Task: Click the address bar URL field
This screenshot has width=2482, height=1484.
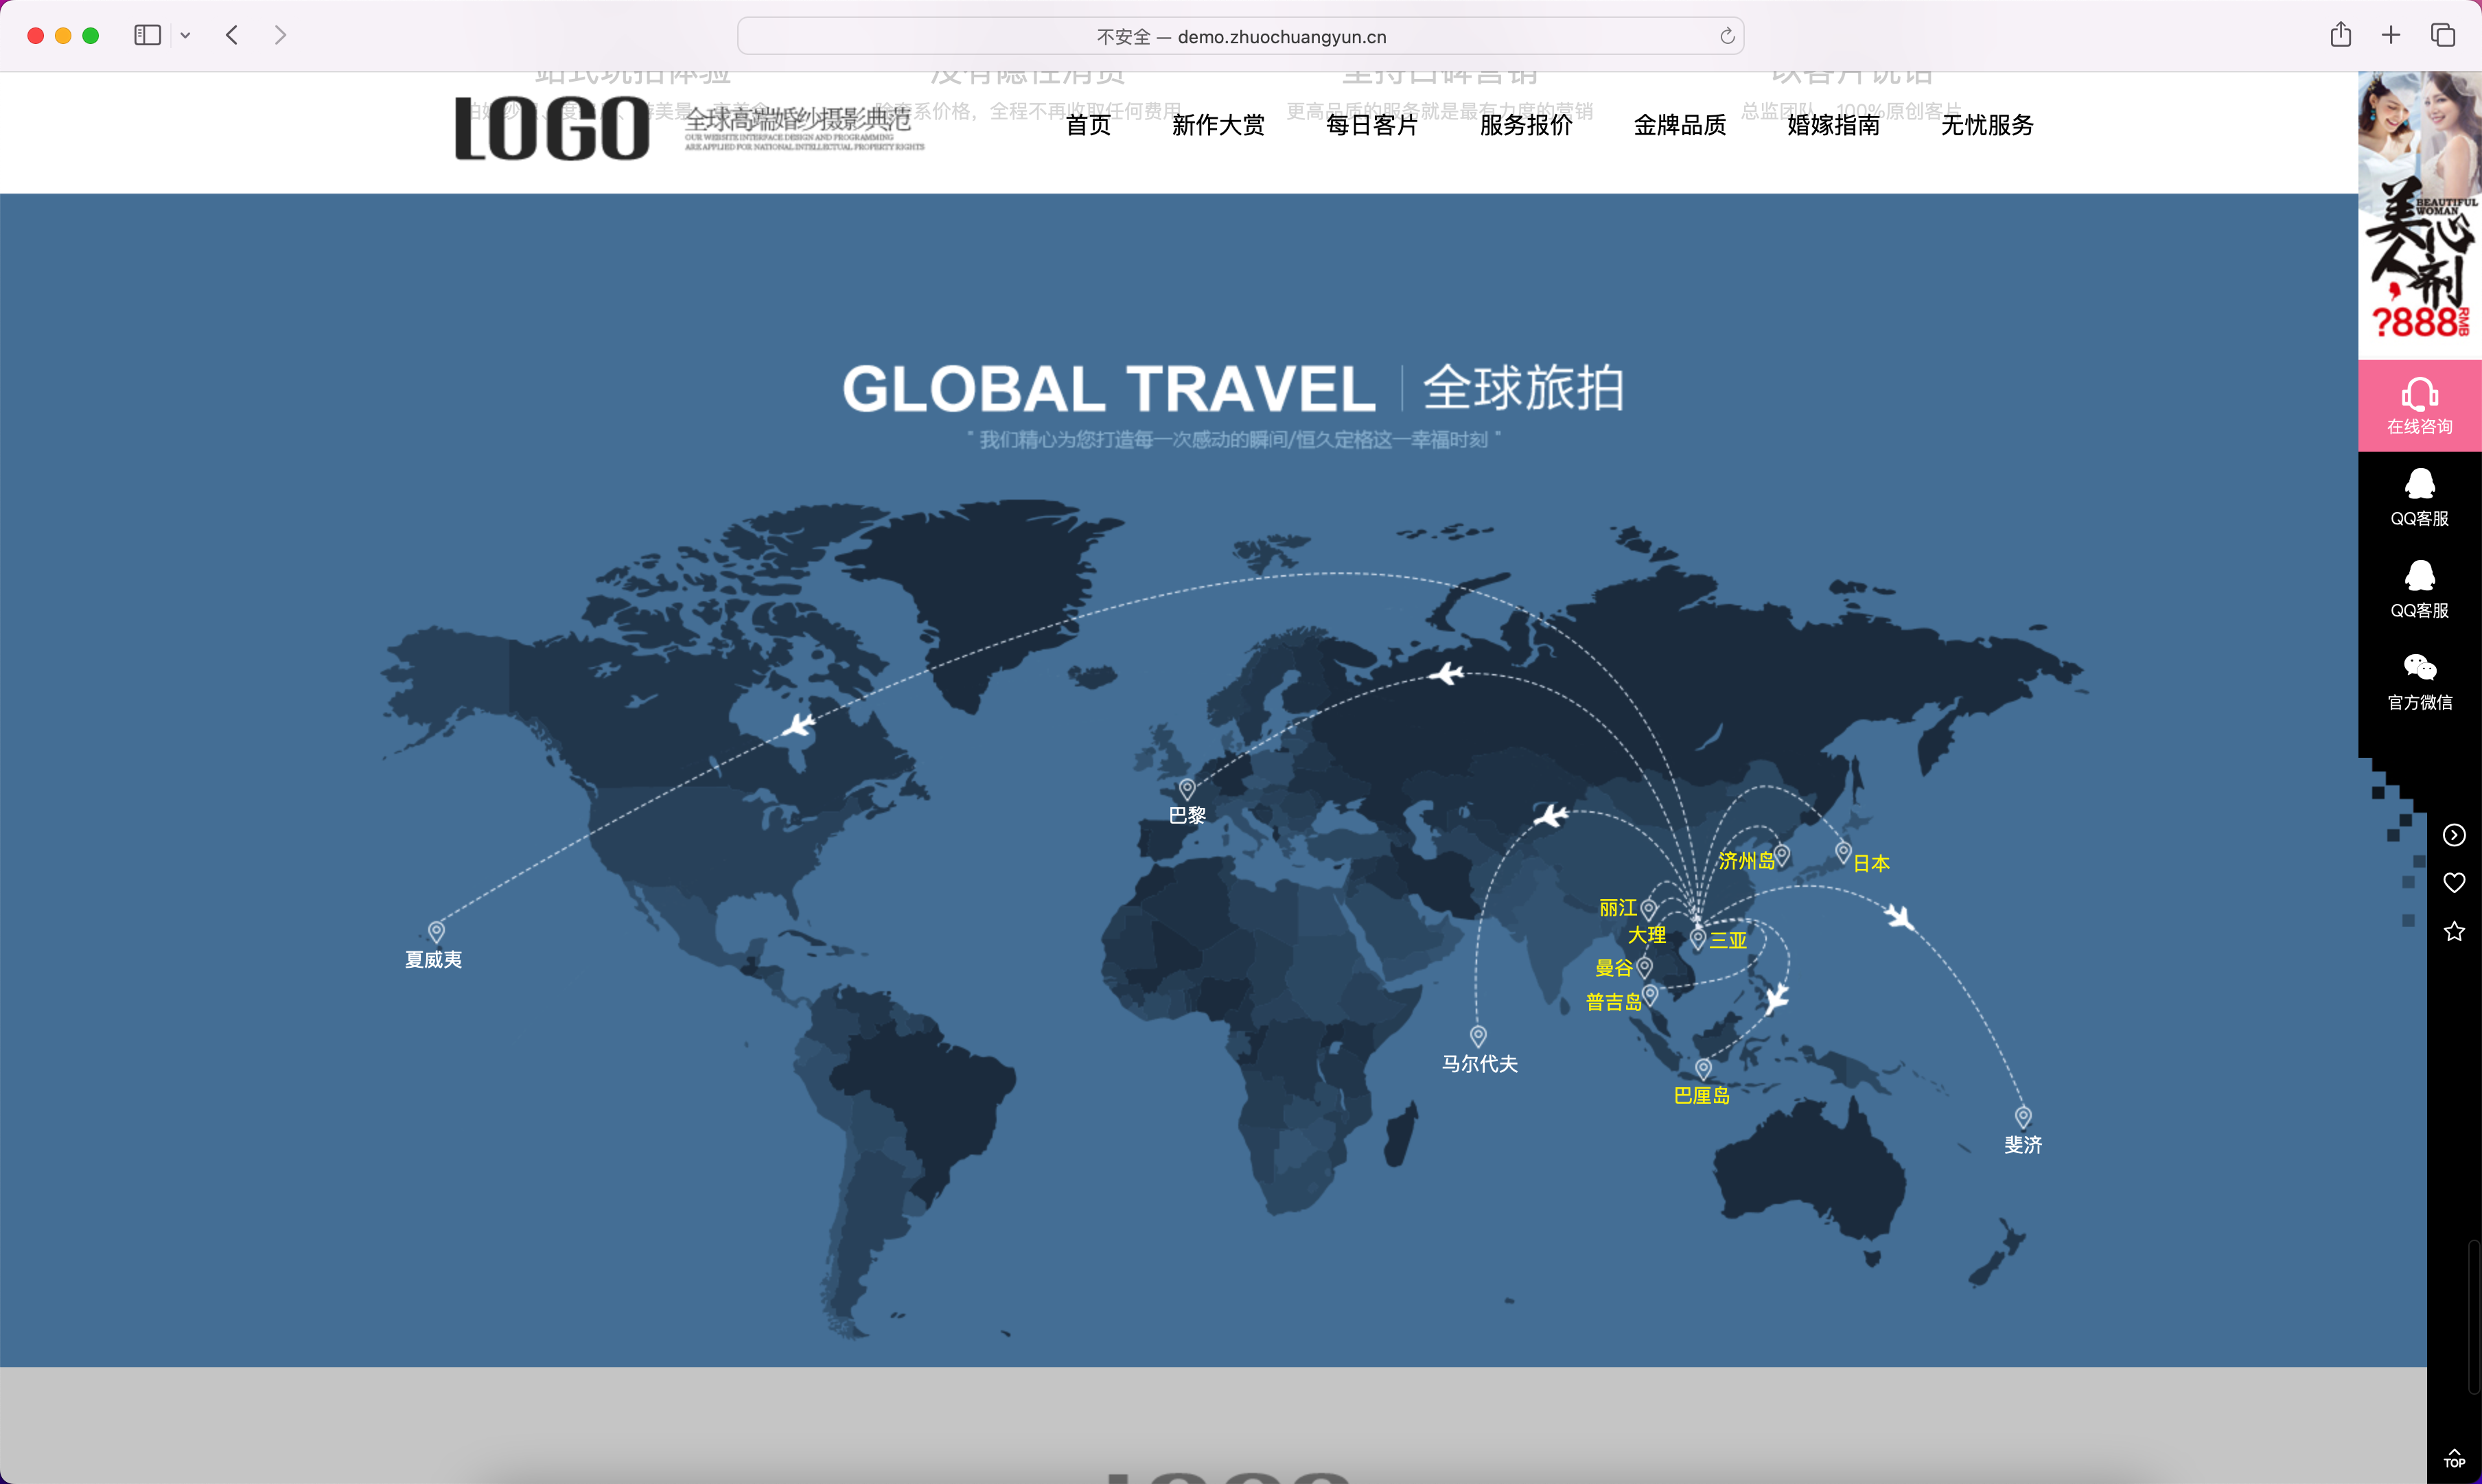Action: coord(1240,36)
